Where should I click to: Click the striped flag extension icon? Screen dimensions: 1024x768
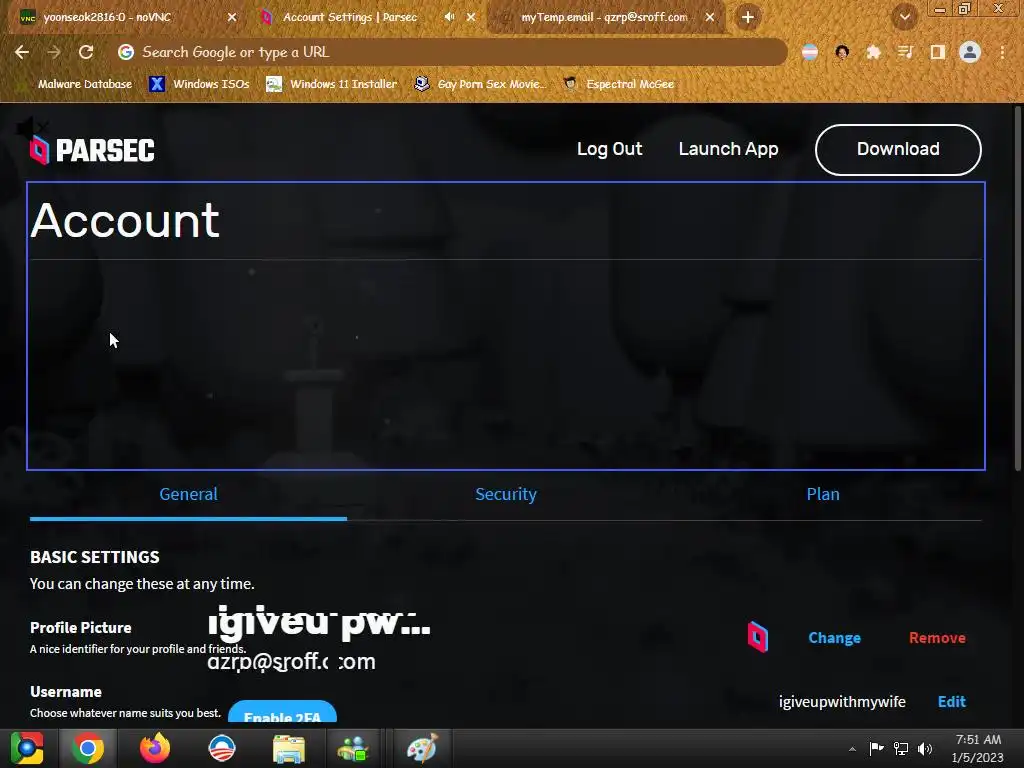(810, 52)
